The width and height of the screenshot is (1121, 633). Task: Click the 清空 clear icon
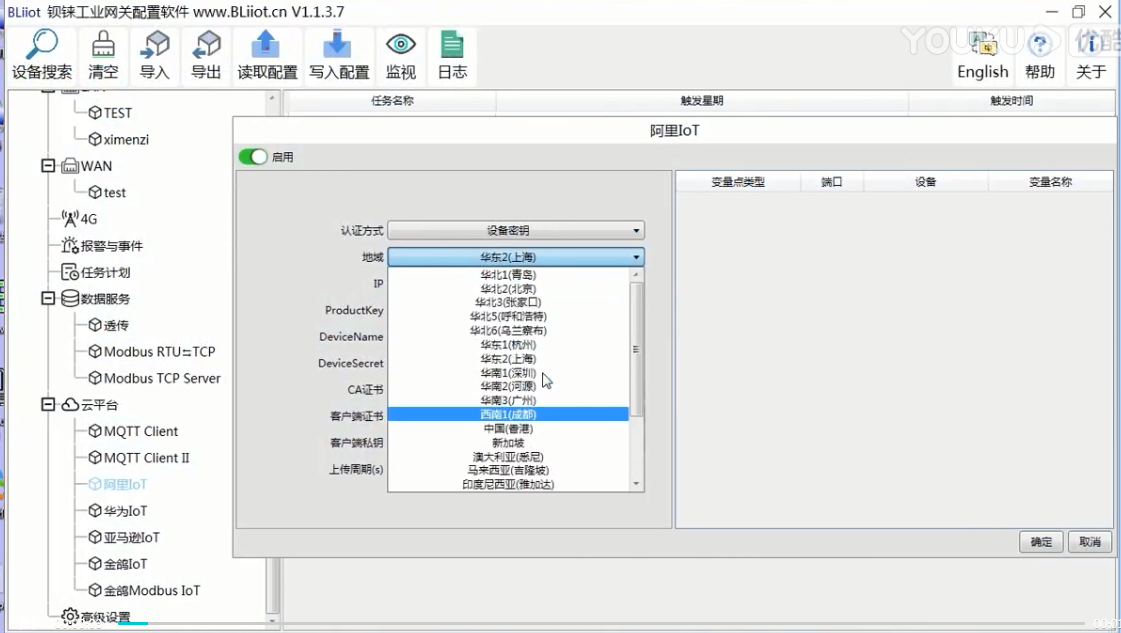point(103,46)
